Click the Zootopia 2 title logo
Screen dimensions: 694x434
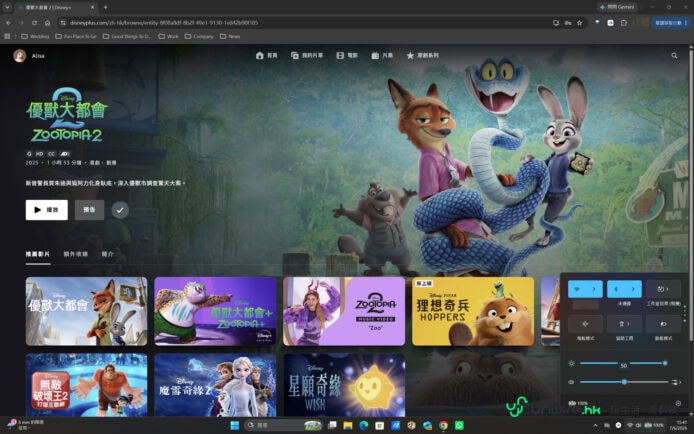click(x=67, y=115)
